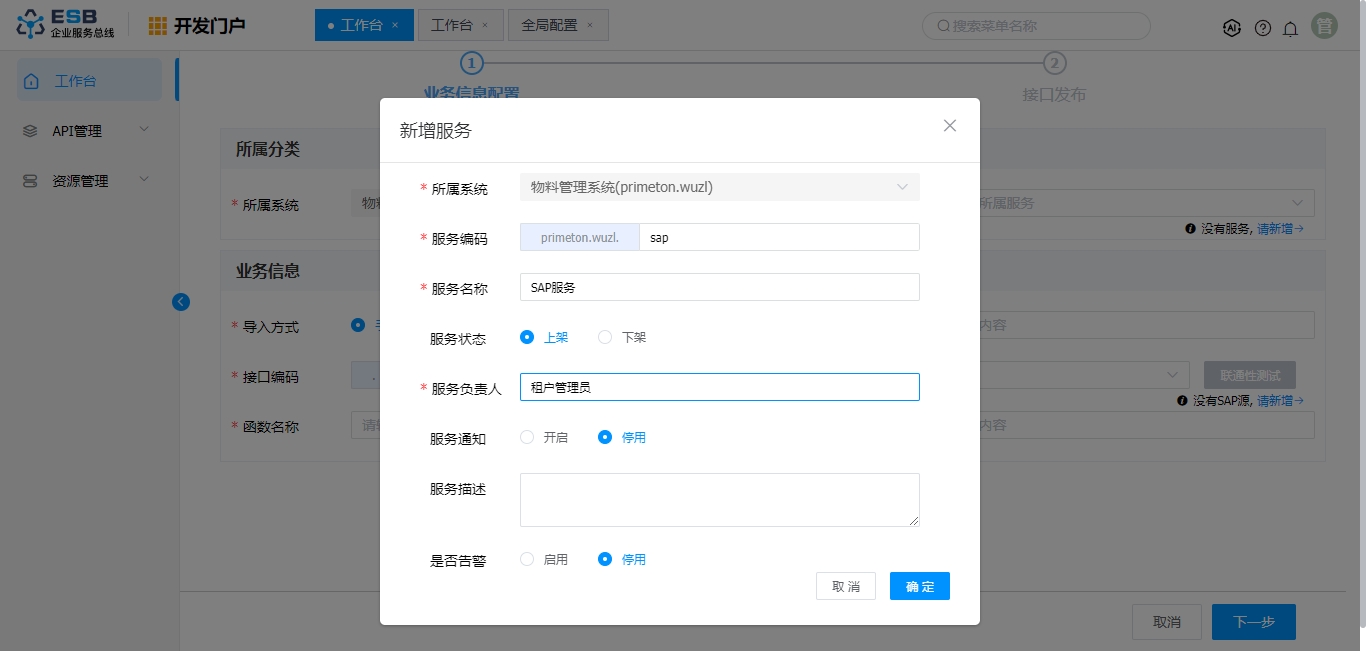Open the help question mark icon
The height and width of the screenshot is (651, 1366).
tap(1263, 28)
